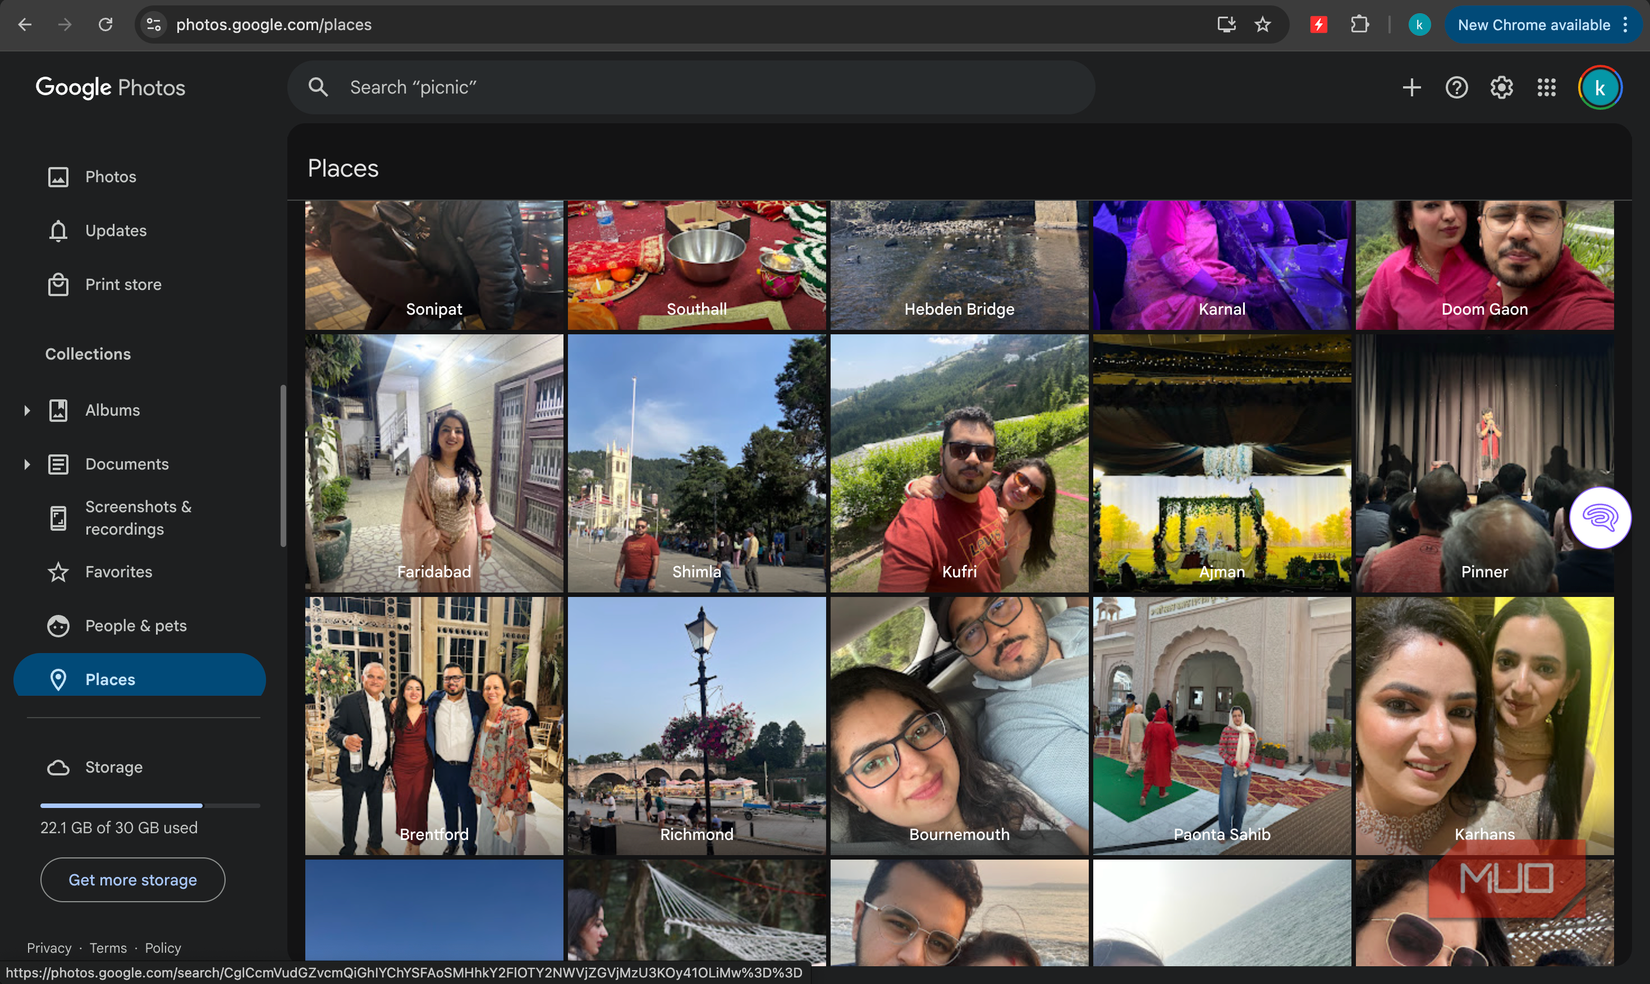
Task: Click the forward navigation arrow
Action: (x=65, y=25)
